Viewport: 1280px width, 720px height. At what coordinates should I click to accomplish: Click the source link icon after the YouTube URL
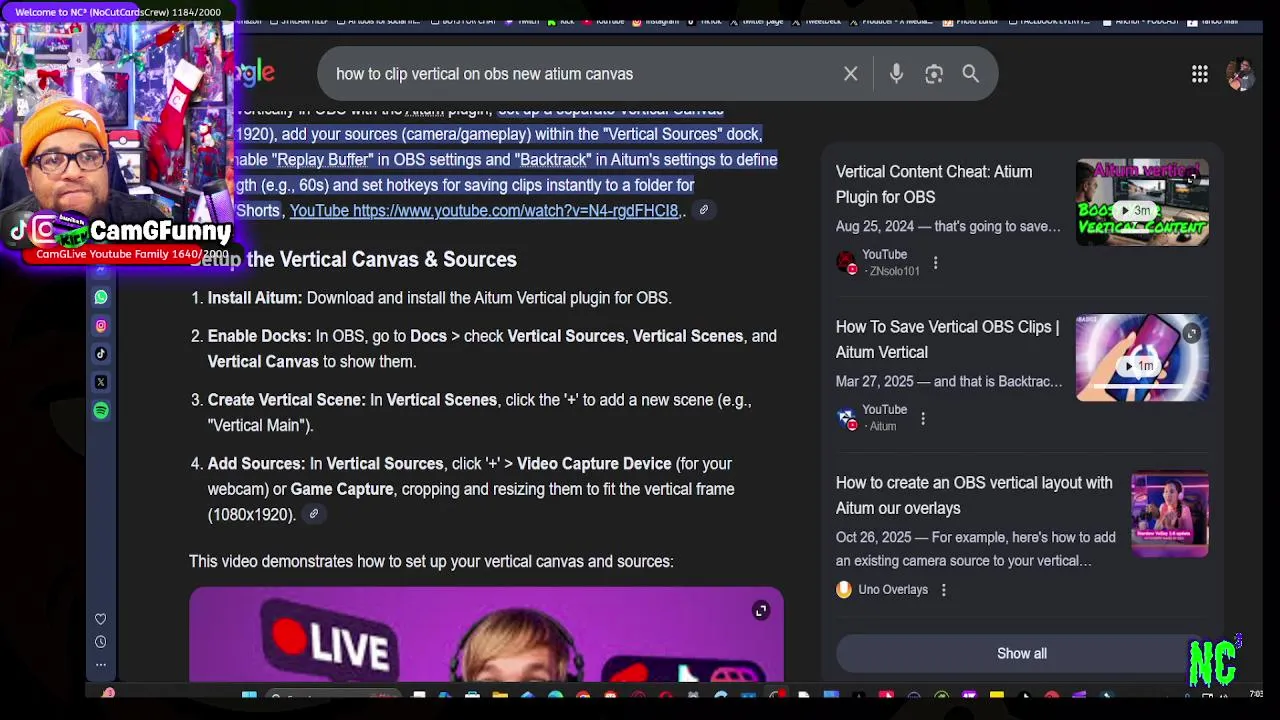tap(704, 210)
